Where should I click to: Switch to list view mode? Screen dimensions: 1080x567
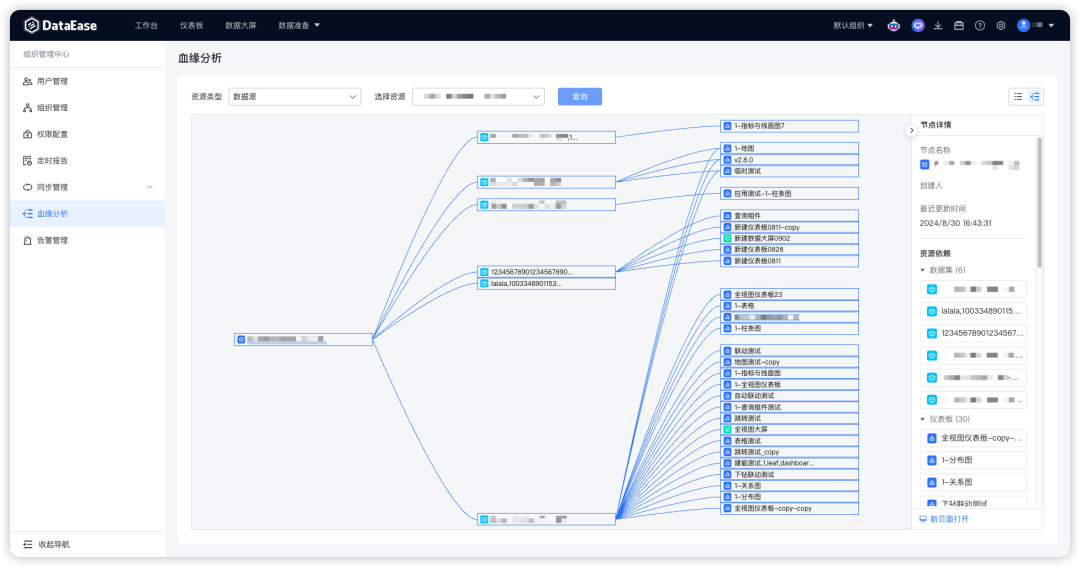[x=1018, y=96]
